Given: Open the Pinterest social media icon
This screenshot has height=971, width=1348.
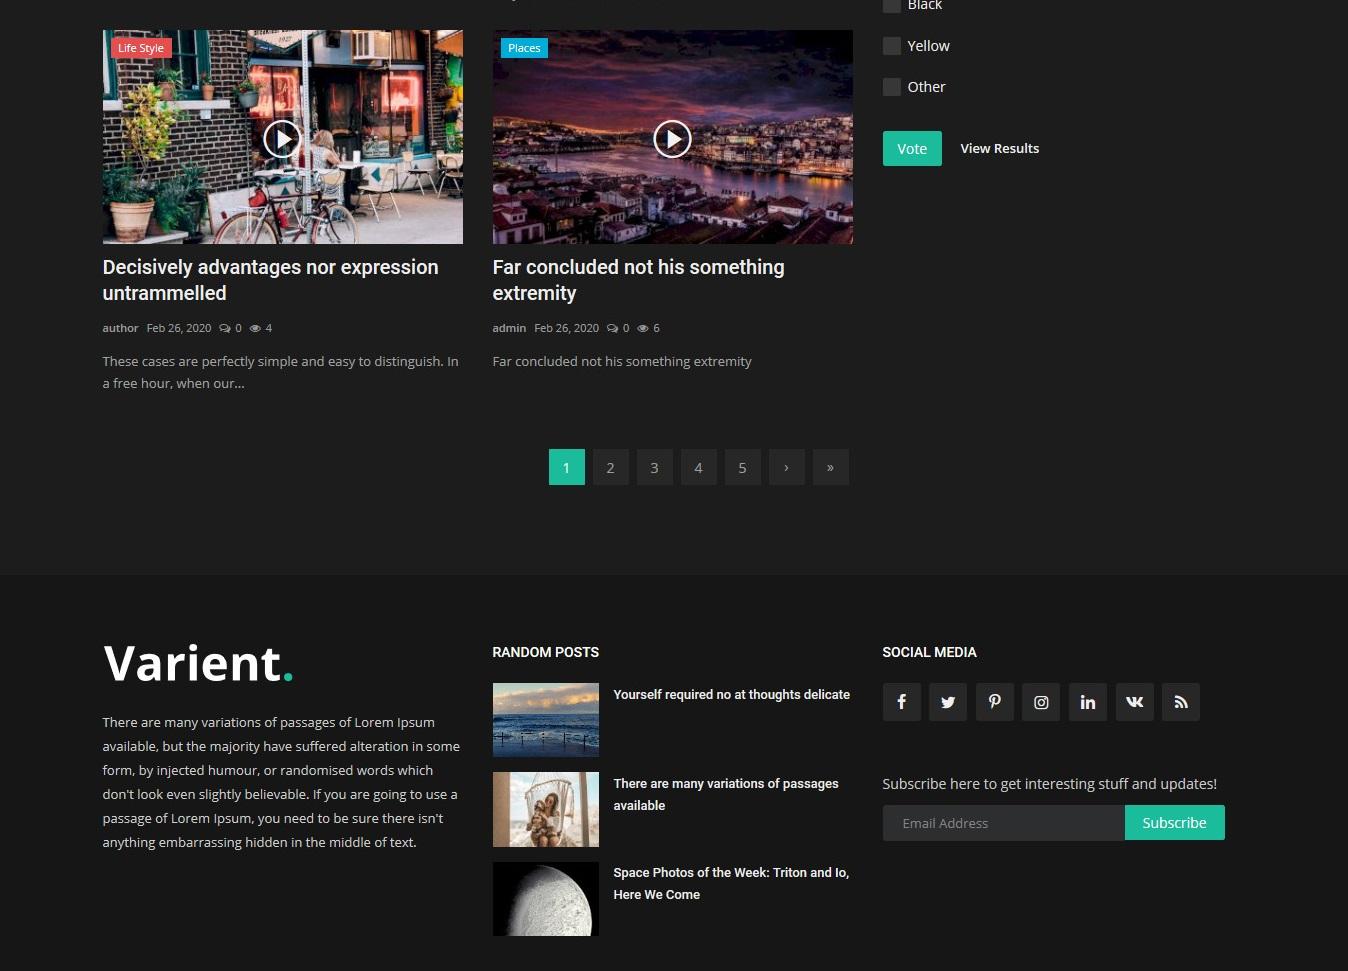Looking at the screenshot, I should 994,702.
